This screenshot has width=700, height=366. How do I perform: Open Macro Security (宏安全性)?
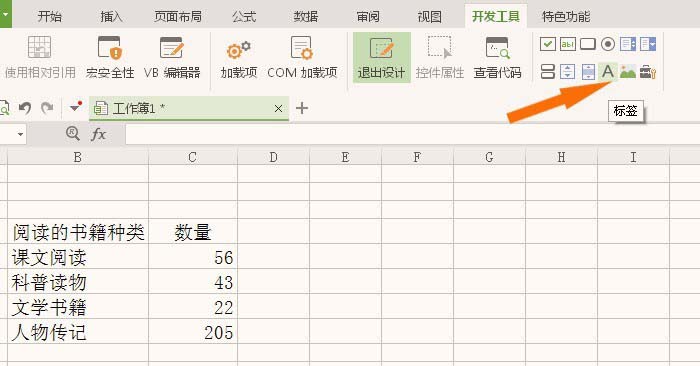tap(110, 58)
